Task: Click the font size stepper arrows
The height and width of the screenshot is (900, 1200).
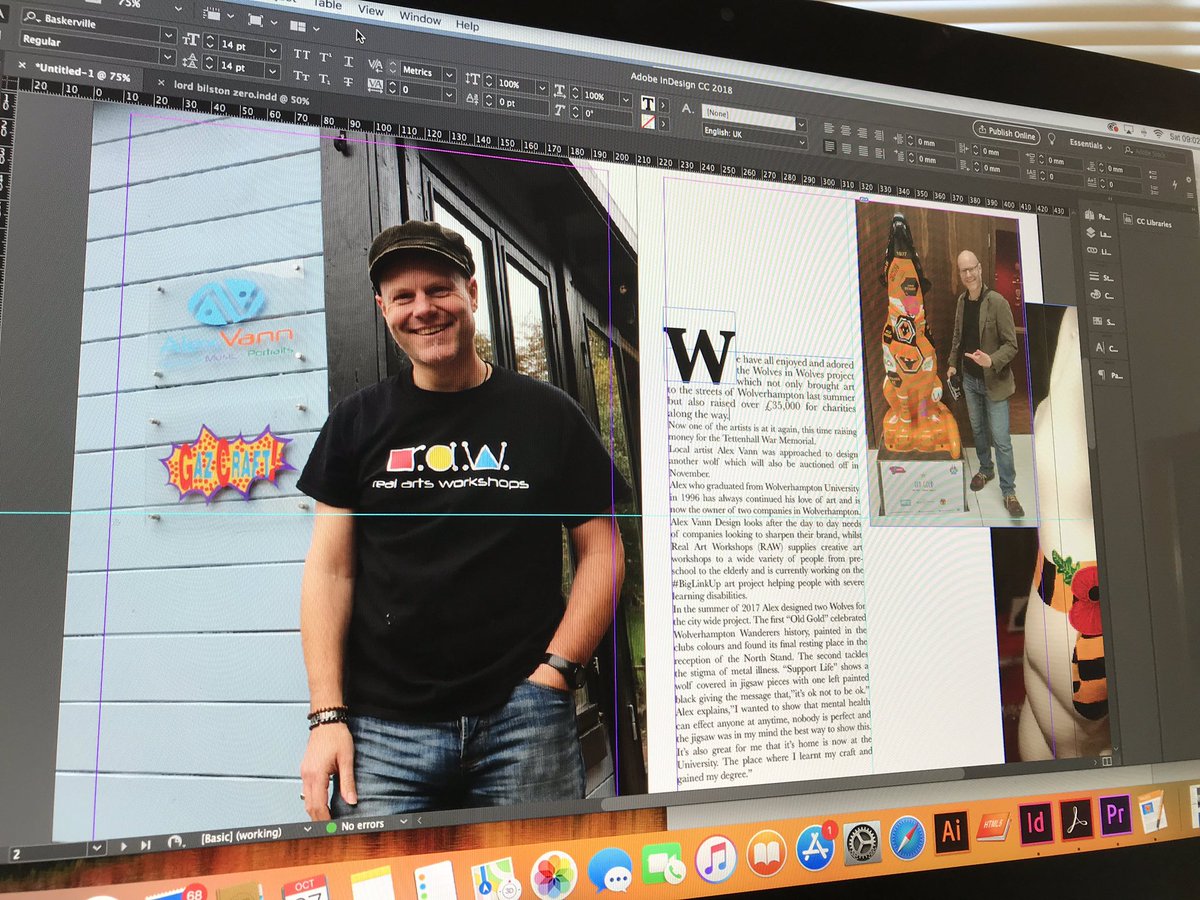Action: coord(210,43)
